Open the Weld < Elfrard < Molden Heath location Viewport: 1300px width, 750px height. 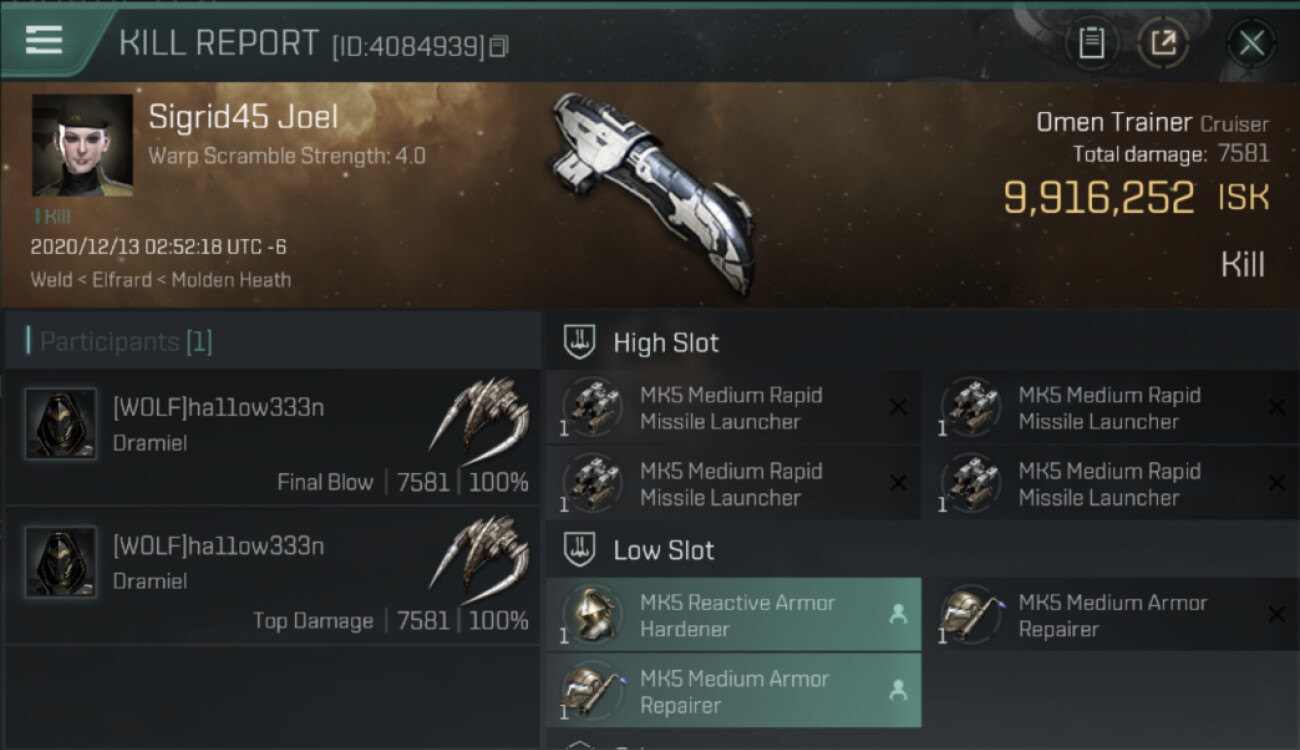pos(161,280)
